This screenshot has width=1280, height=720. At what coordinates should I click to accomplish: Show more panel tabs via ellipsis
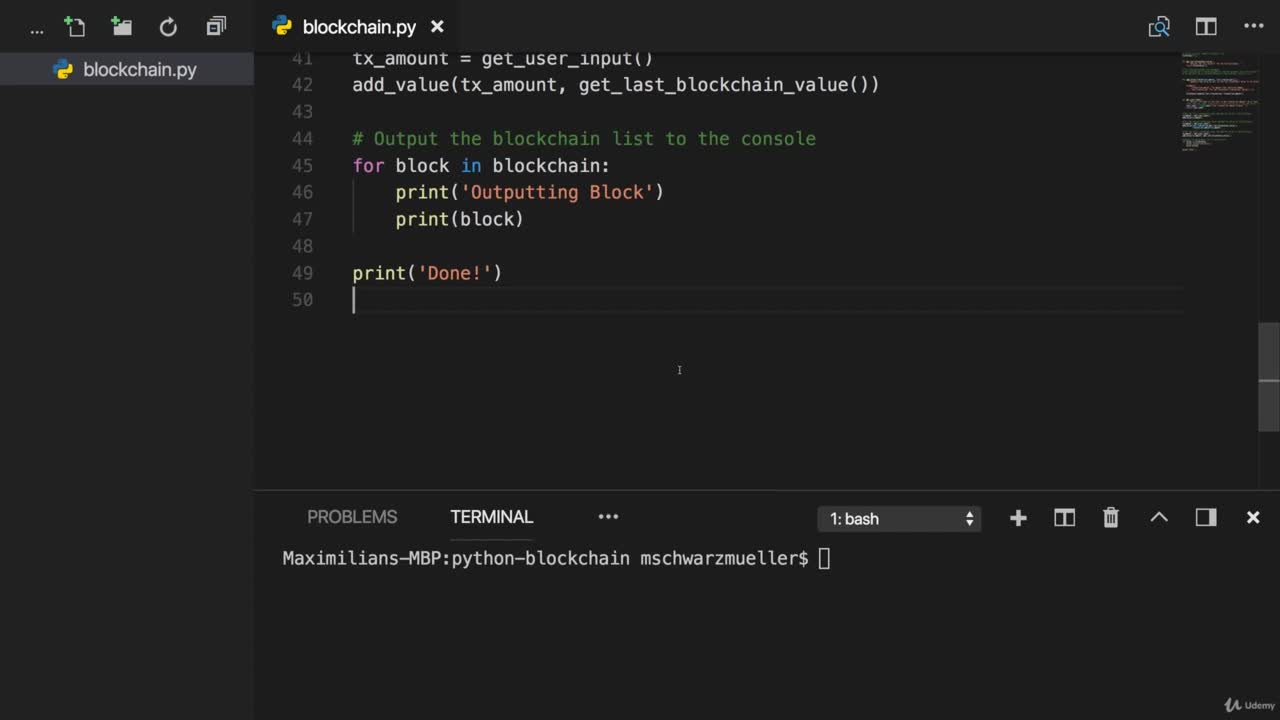(x=608, y=517)
